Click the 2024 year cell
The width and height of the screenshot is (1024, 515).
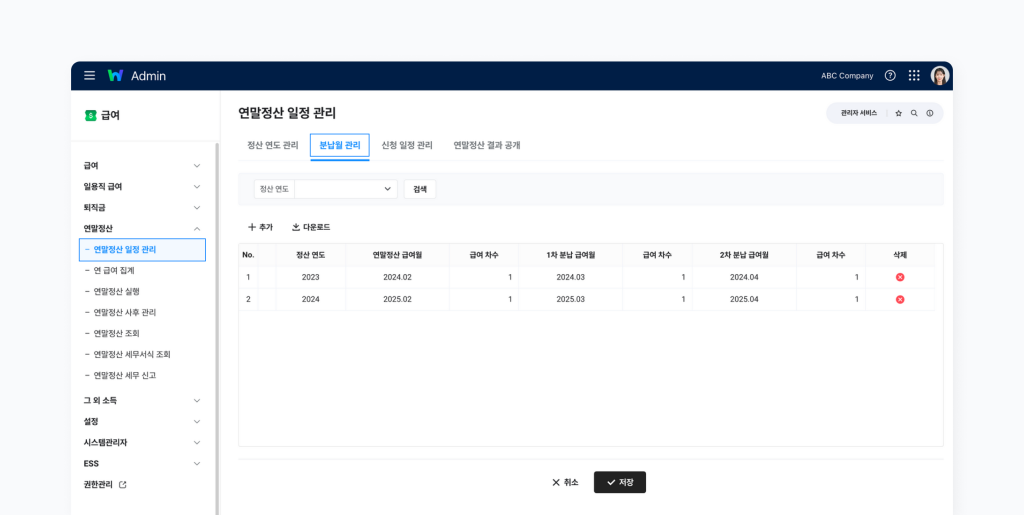click(311, 300)
